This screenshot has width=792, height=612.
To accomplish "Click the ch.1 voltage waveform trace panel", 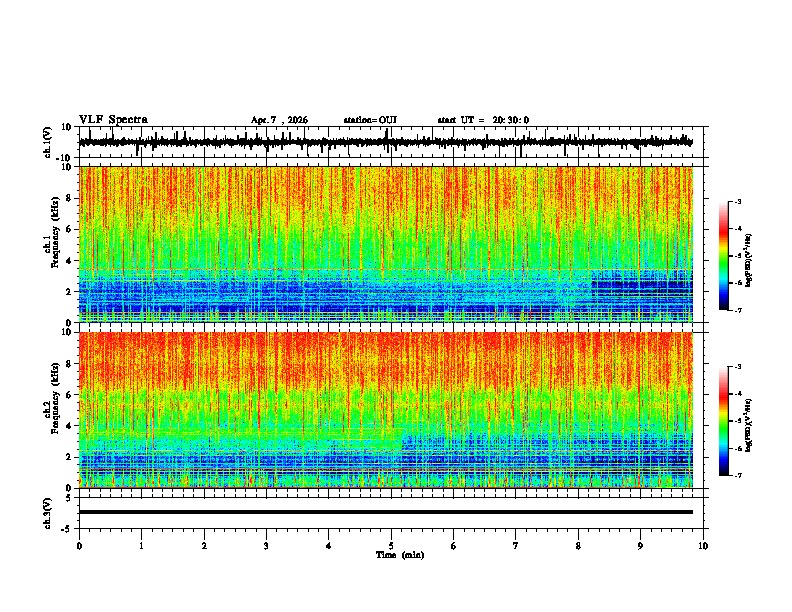I will pos(391,142).
